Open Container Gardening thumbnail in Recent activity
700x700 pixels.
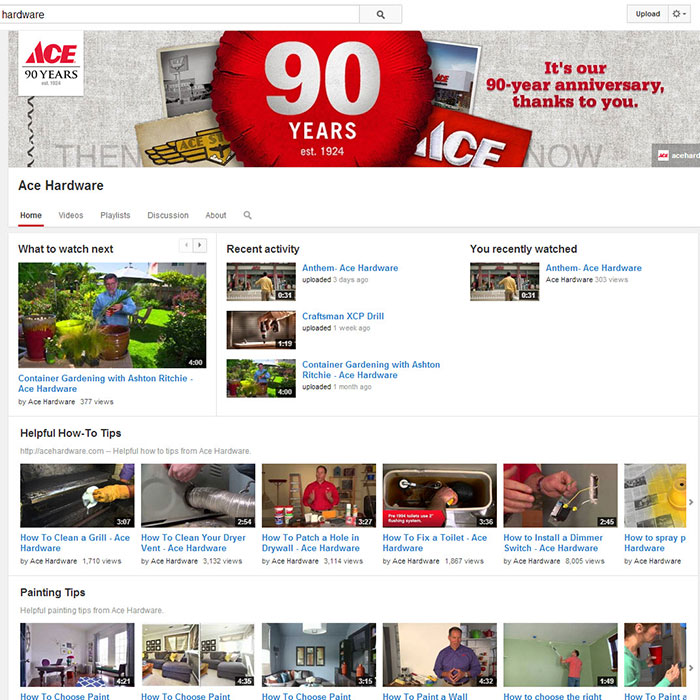point(261,378)
